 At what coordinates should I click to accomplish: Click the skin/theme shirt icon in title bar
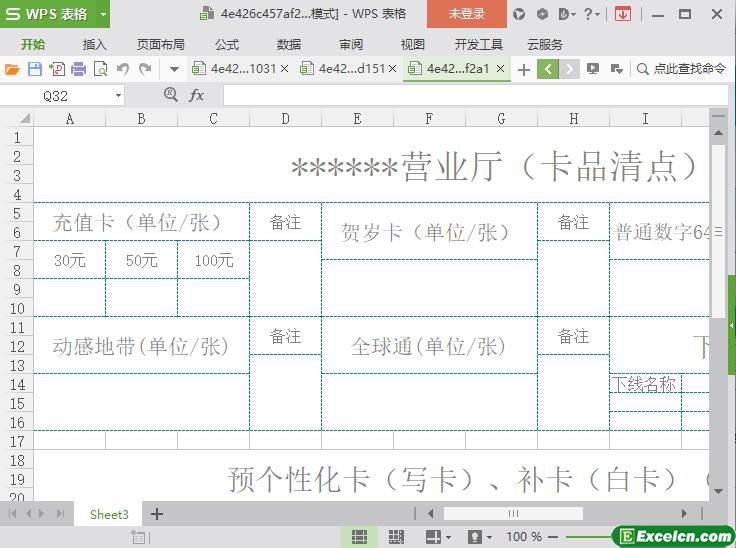point(519,15)
